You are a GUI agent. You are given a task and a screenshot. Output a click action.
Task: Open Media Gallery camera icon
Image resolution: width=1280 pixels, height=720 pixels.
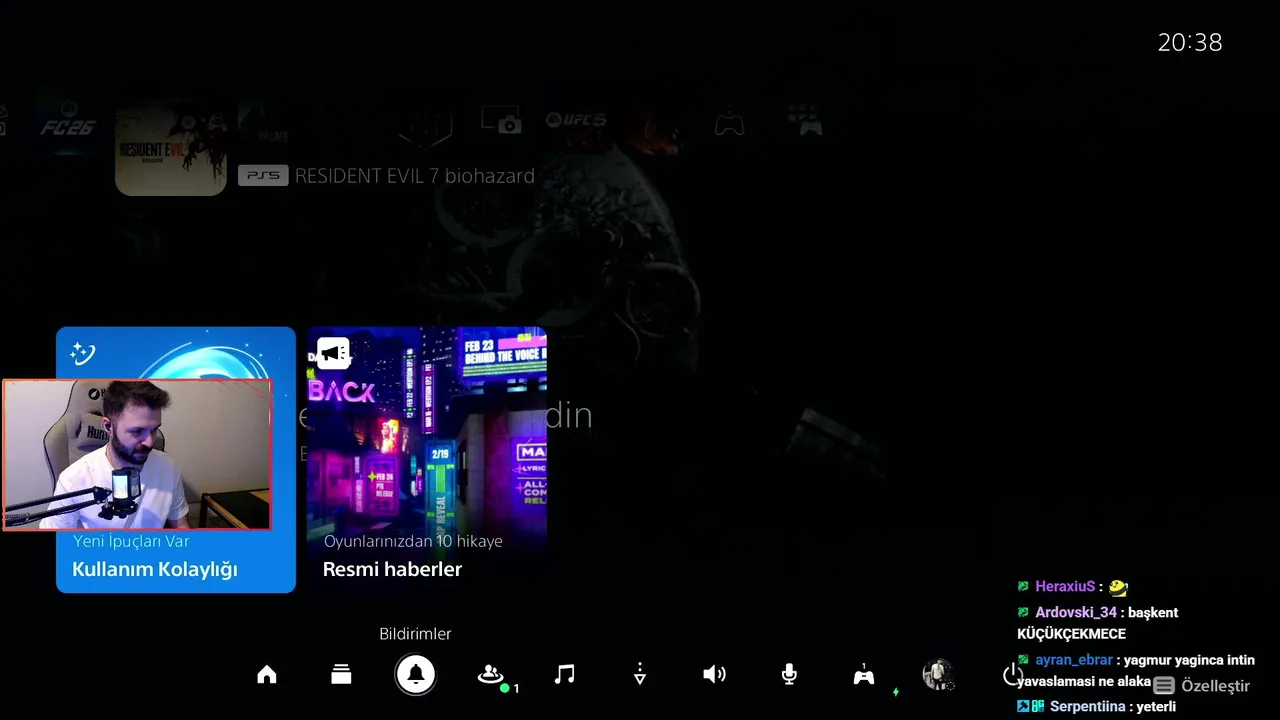pos(501,122)
